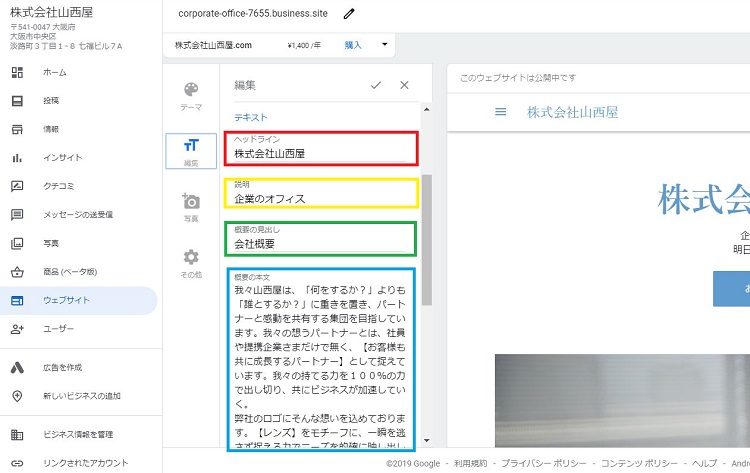Open the ユーザー add person icon
Image resolution: width=750 pixels, height=473 pixels.
click(x=17, y=329)
